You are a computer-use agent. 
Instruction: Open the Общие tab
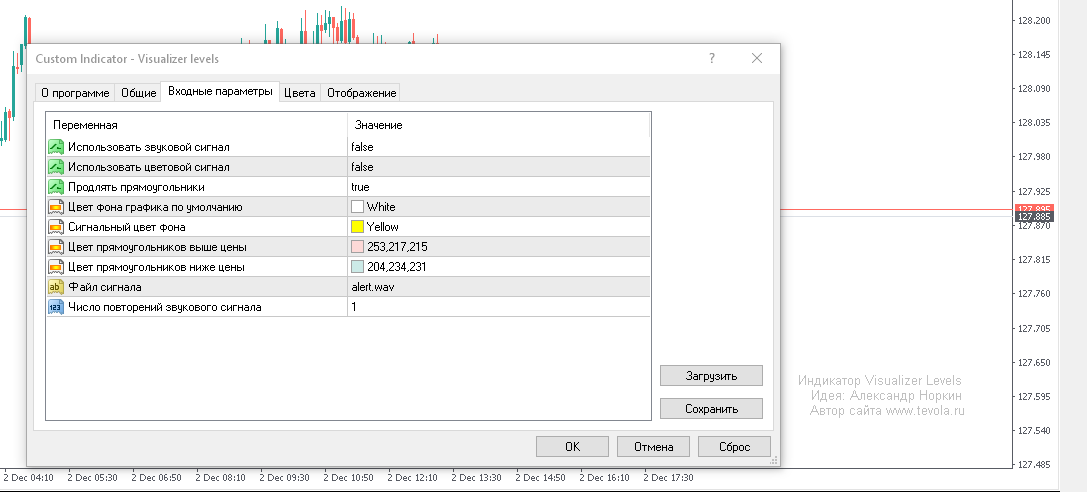tap(139, 93)
